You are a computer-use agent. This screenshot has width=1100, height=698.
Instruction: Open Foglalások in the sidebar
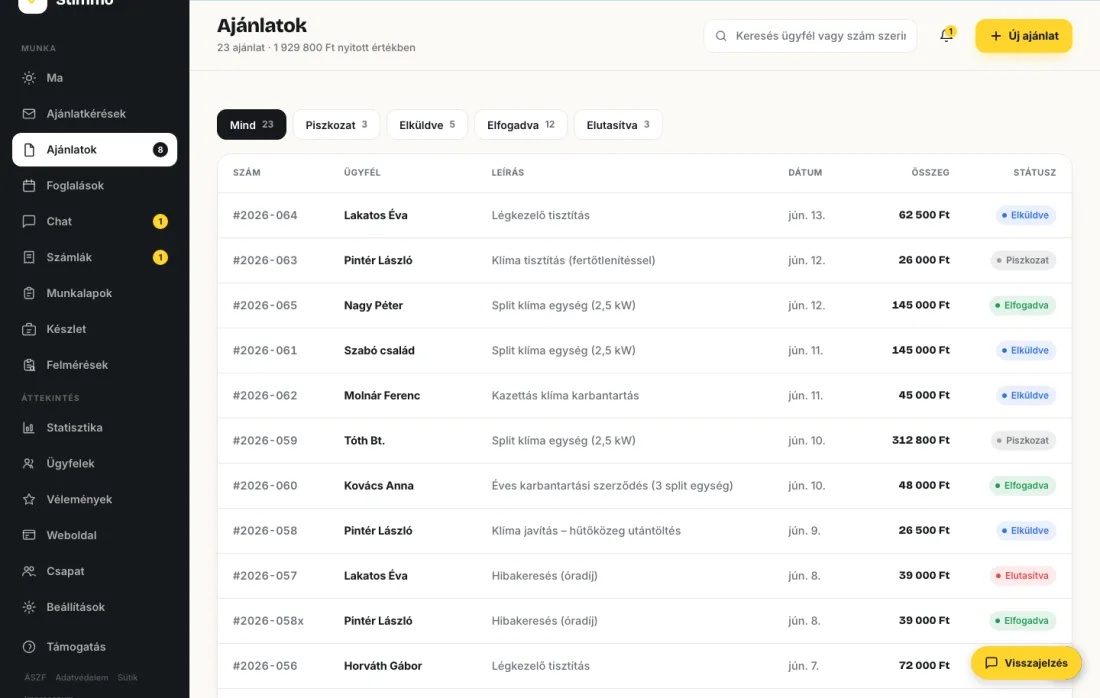coord(94,185)
